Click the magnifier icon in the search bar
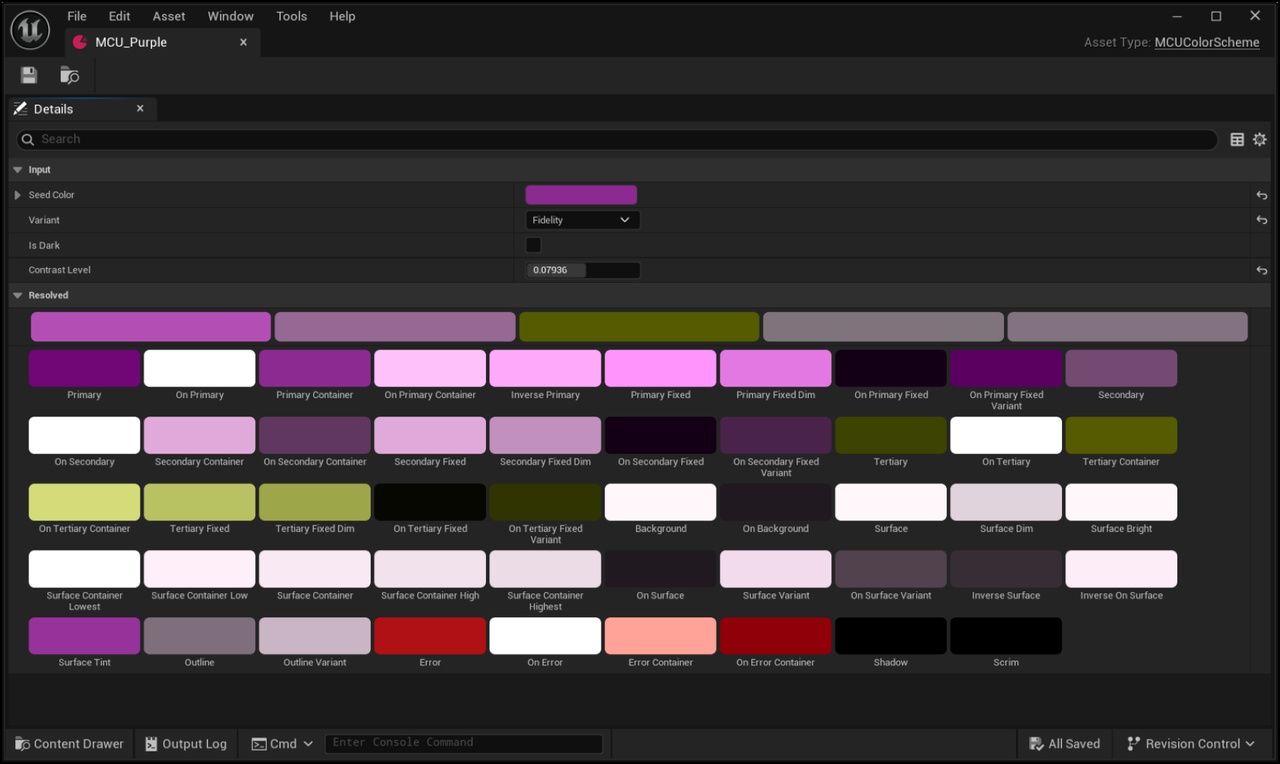The height and width of the screenshot is (764, 1280). [x=28, y=139]
